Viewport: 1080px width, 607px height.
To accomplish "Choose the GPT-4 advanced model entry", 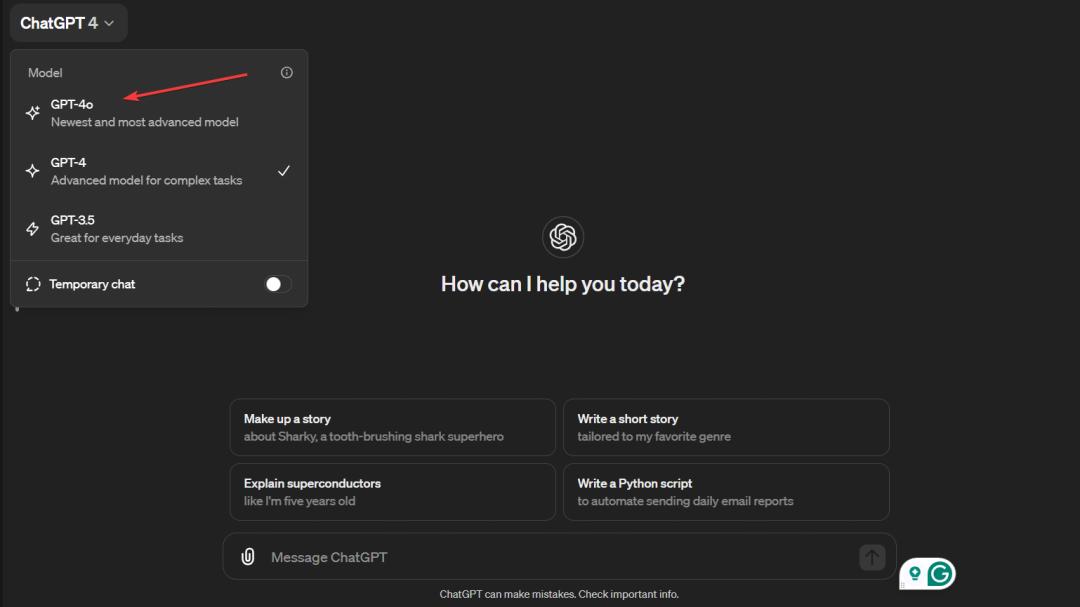I will click(146, 171).
